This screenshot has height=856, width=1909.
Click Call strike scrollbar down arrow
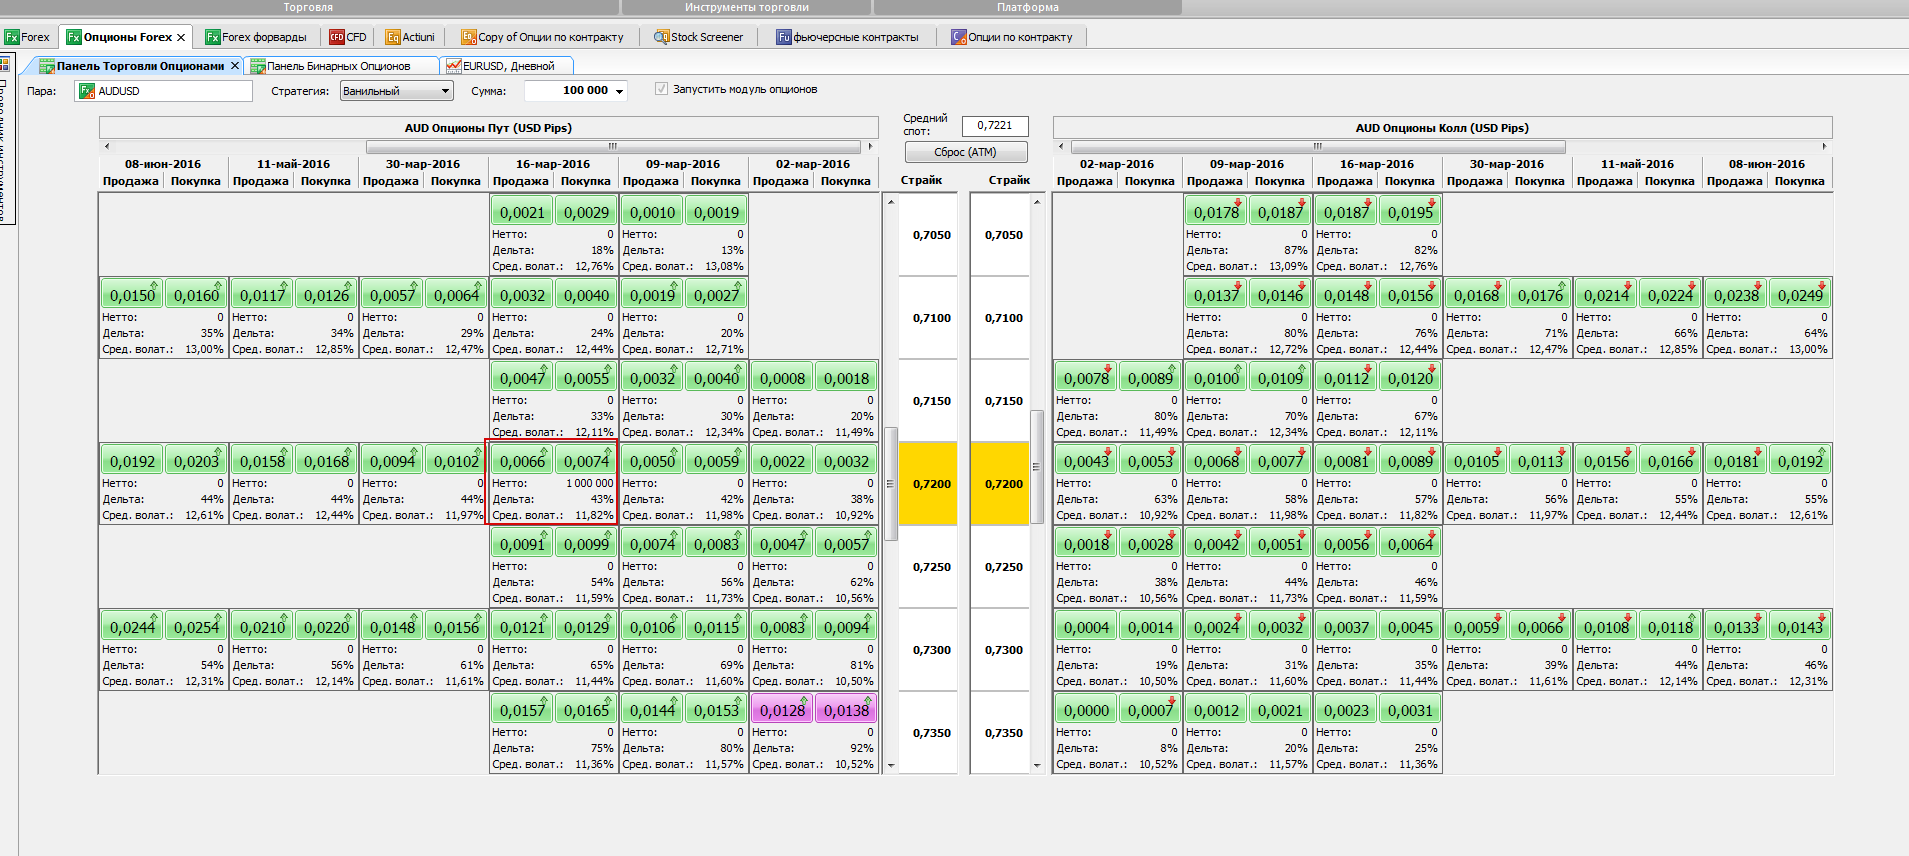pos(1037,766)
